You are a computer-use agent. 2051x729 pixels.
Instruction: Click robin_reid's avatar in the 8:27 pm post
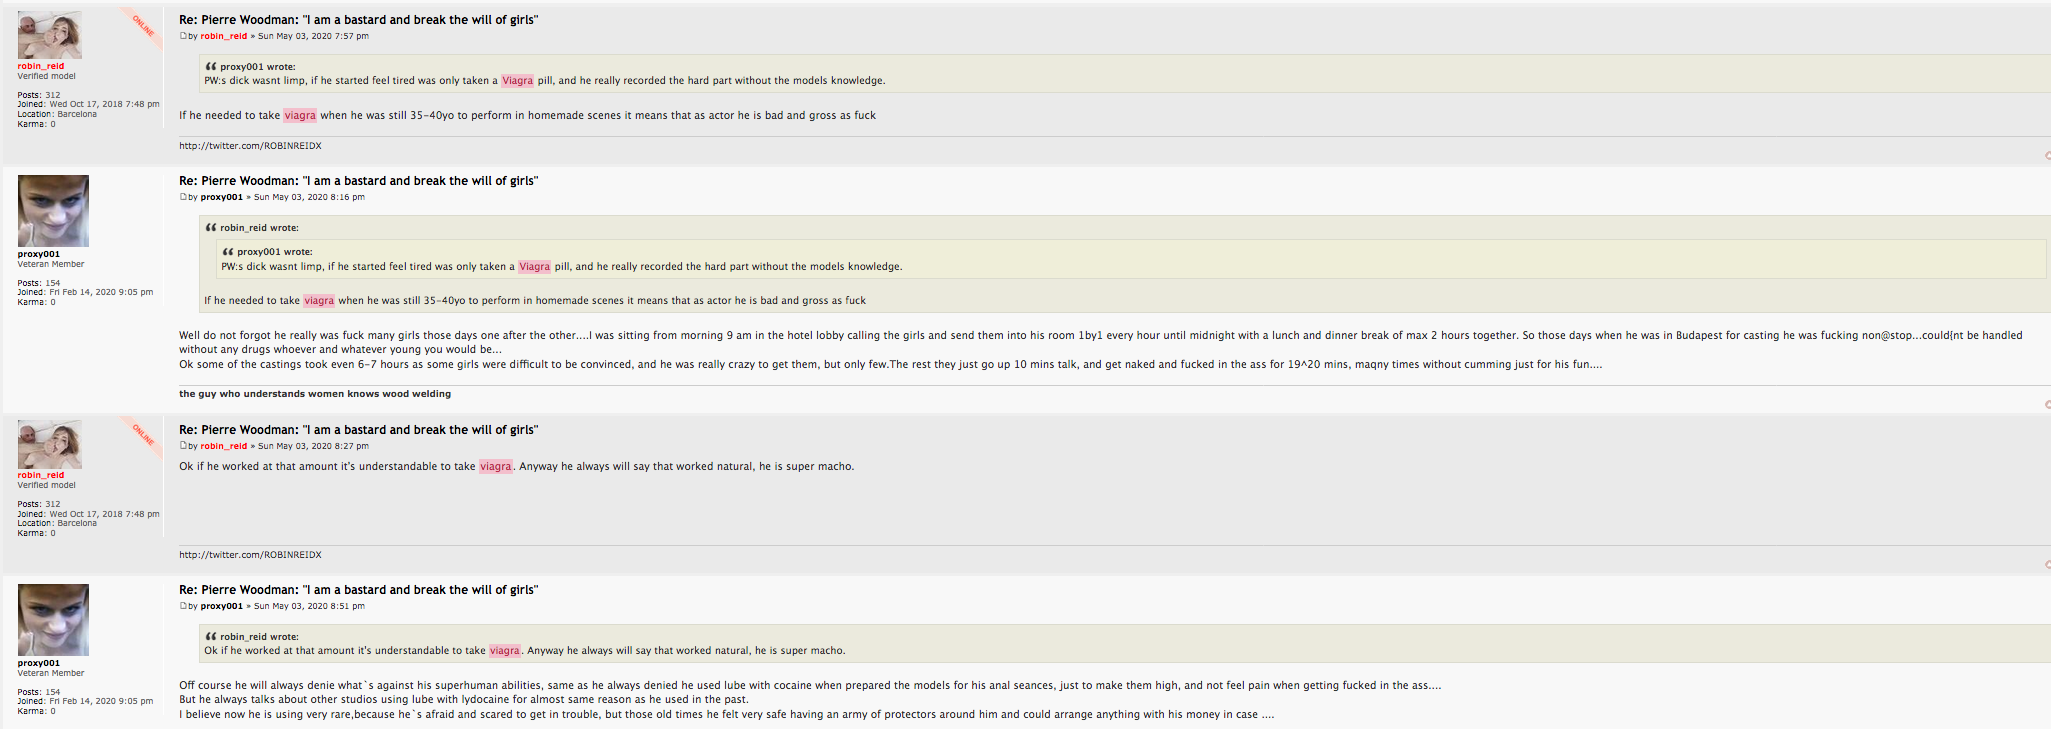pyautogui.click(x=49, y=445)
